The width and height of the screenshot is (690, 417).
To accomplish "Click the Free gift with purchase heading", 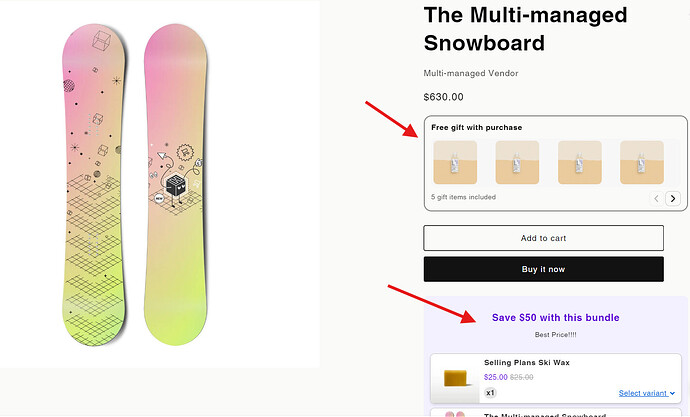I will coord(476,127).
